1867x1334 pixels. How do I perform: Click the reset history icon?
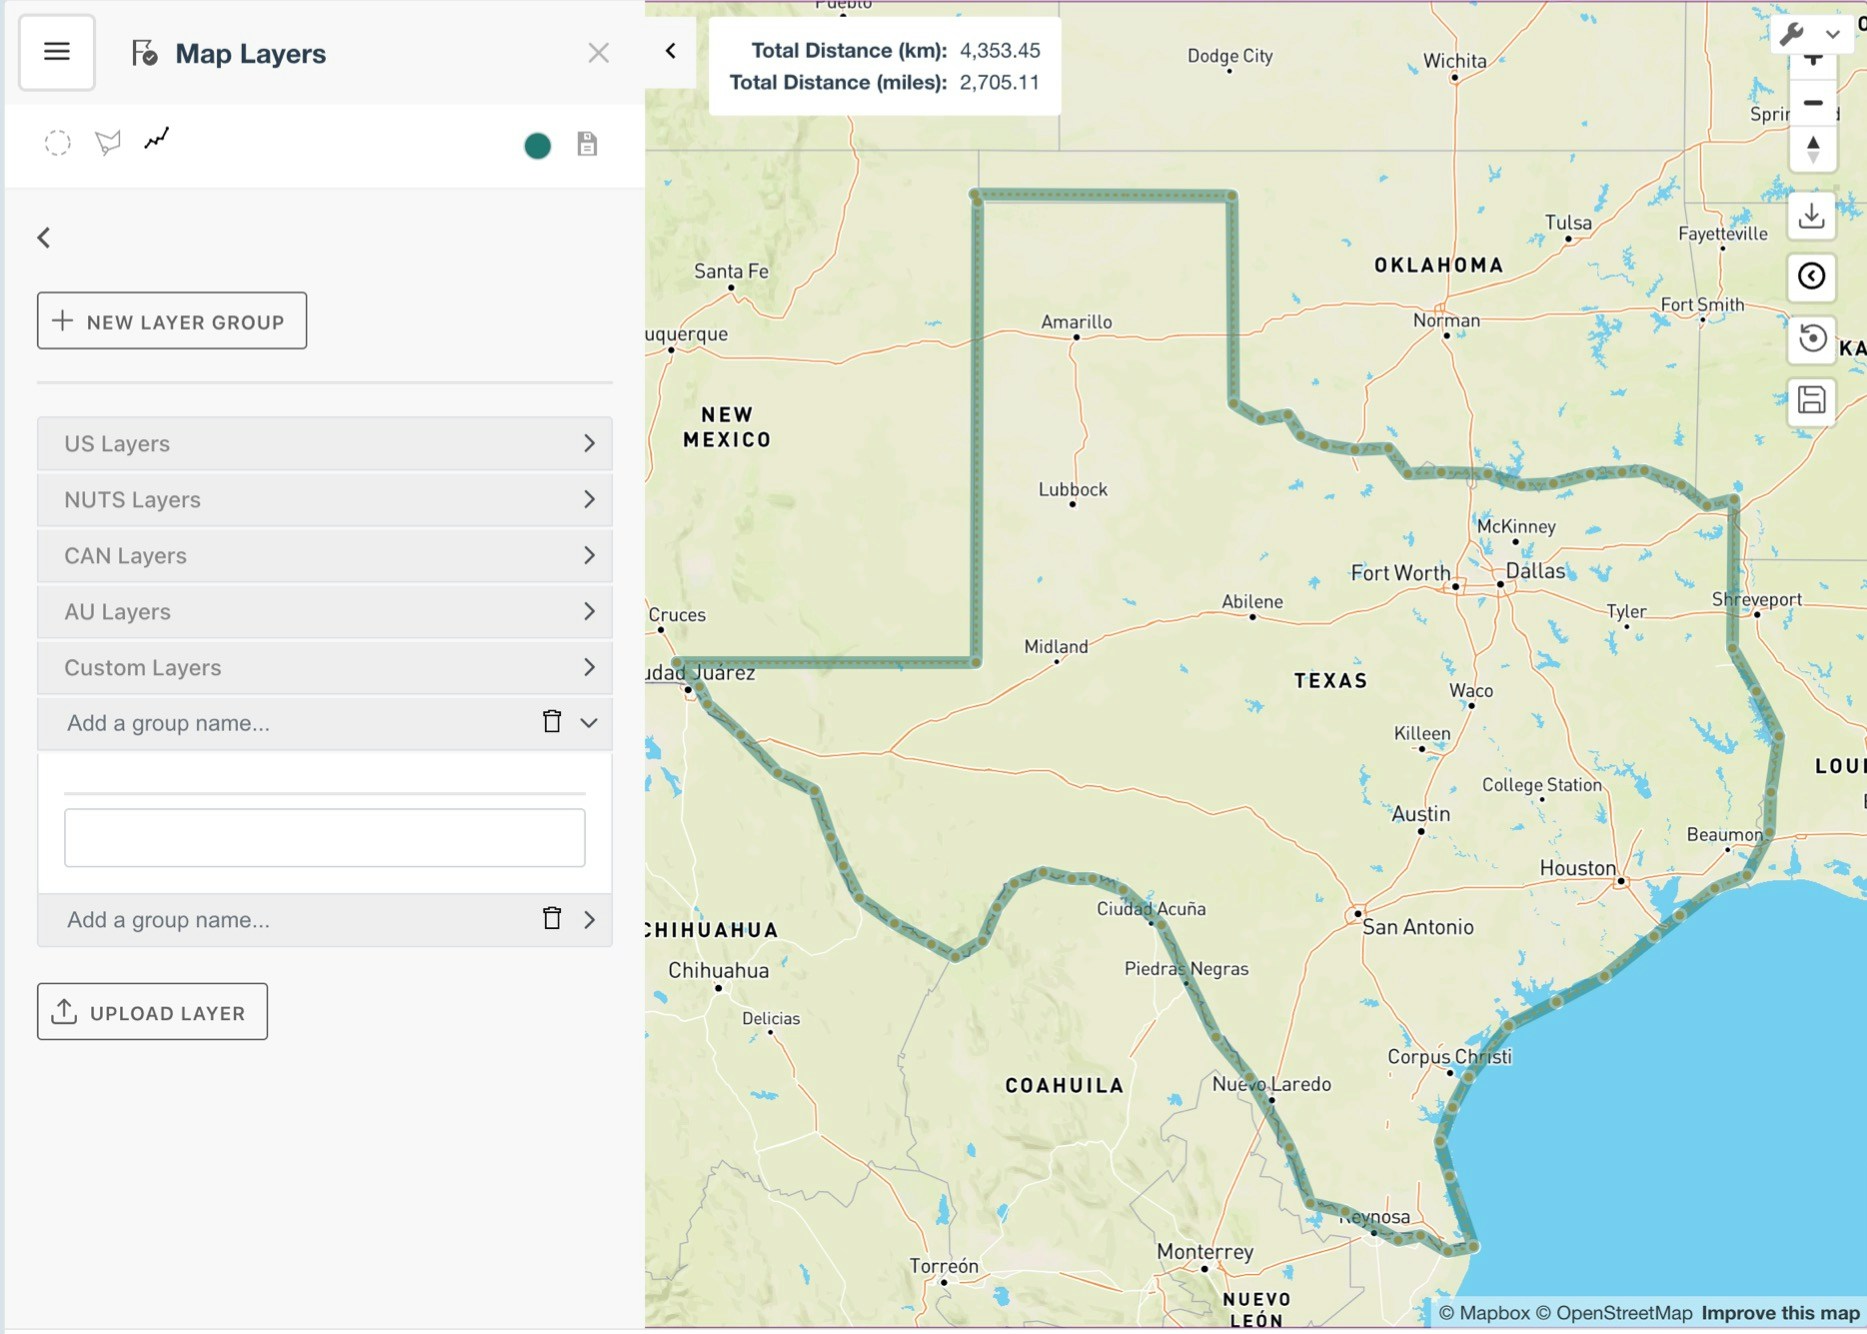click(1811, 338)
